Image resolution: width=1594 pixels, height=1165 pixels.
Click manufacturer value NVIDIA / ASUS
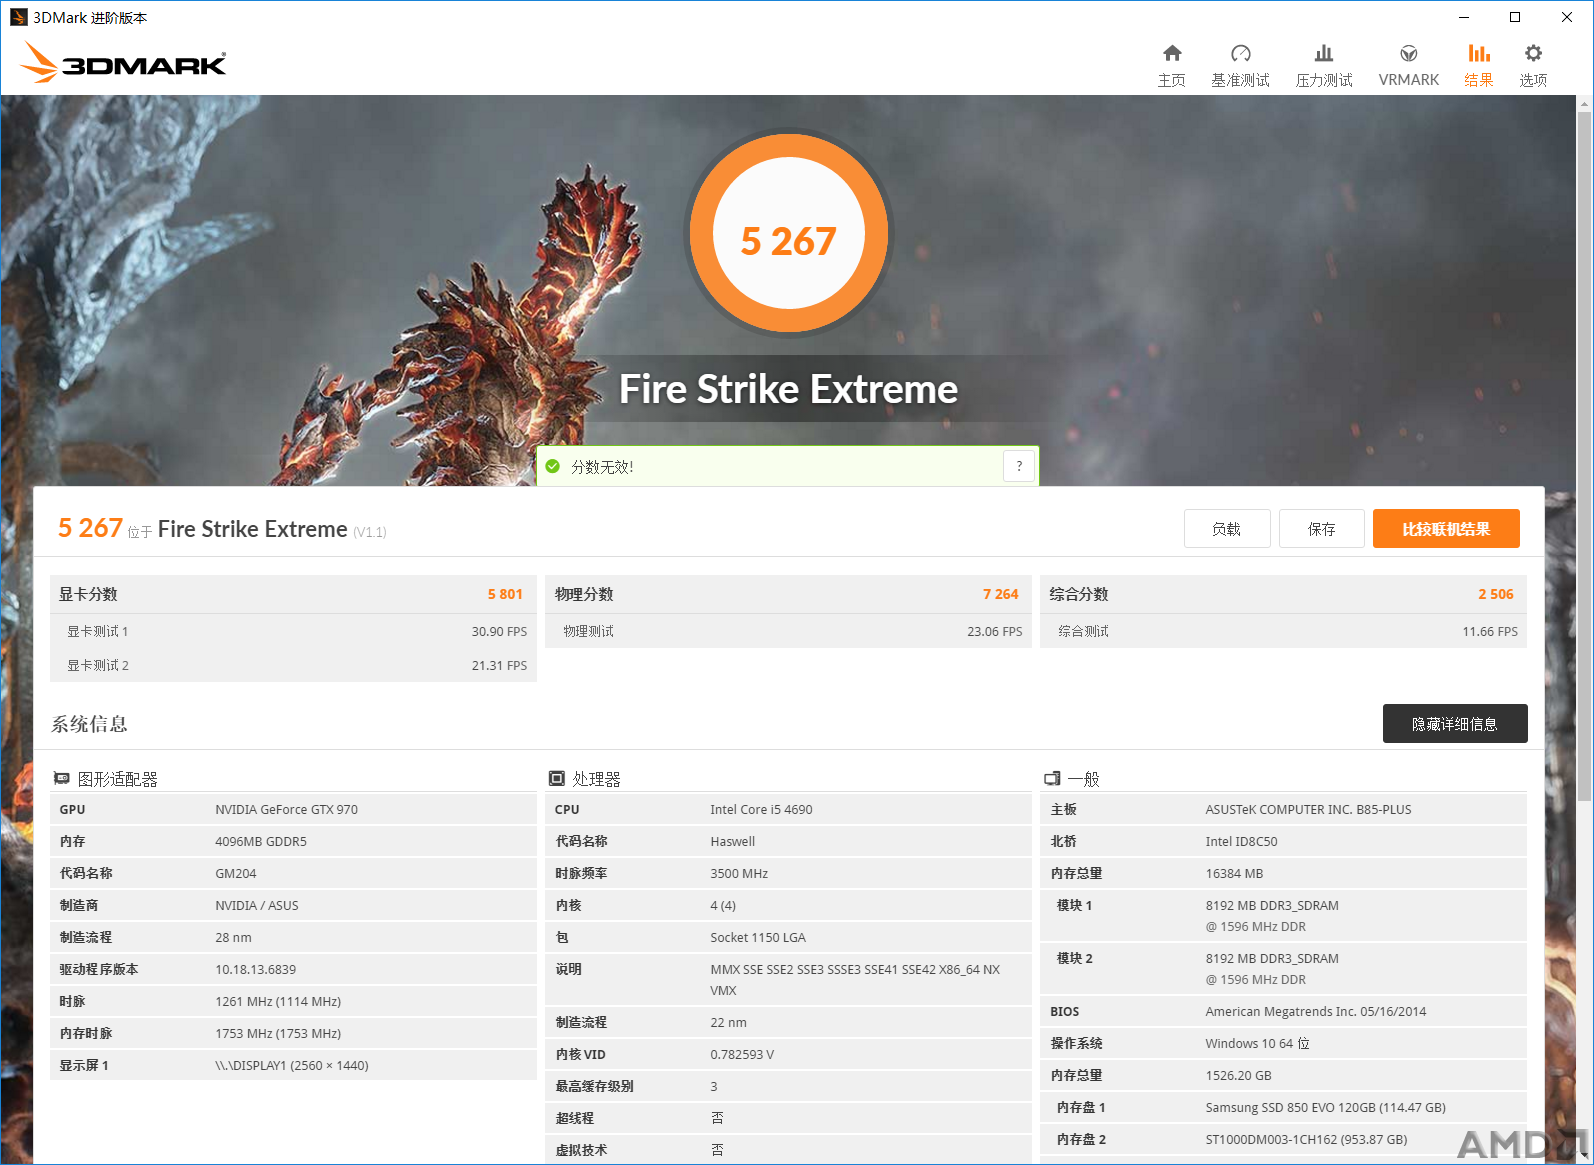257,906
